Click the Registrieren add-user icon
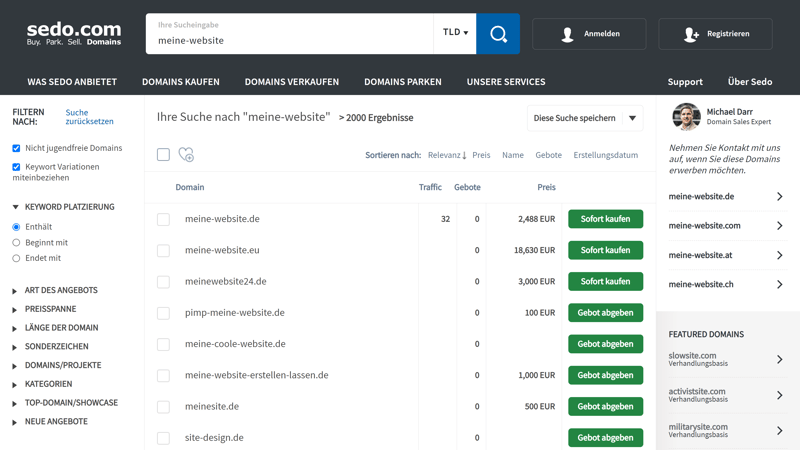 pyautogui.click(x=691, y=34)
